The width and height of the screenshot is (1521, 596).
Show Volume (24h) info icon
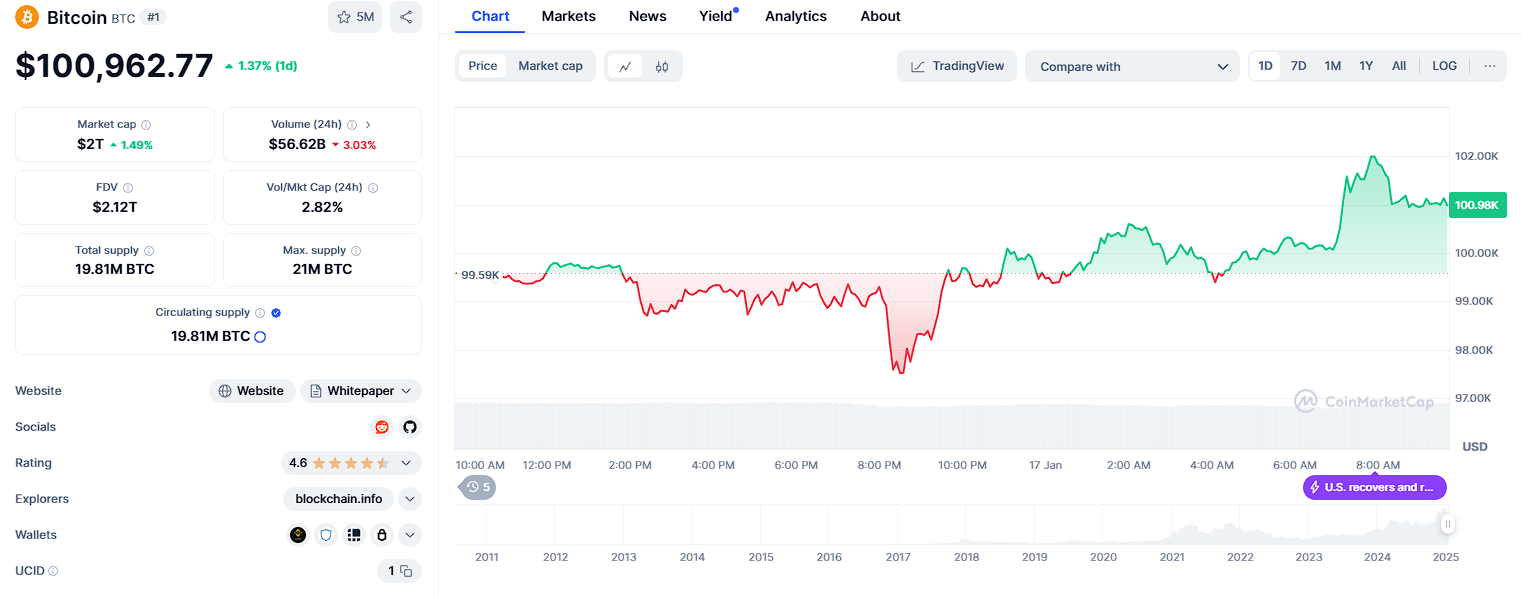click(352, 125)
